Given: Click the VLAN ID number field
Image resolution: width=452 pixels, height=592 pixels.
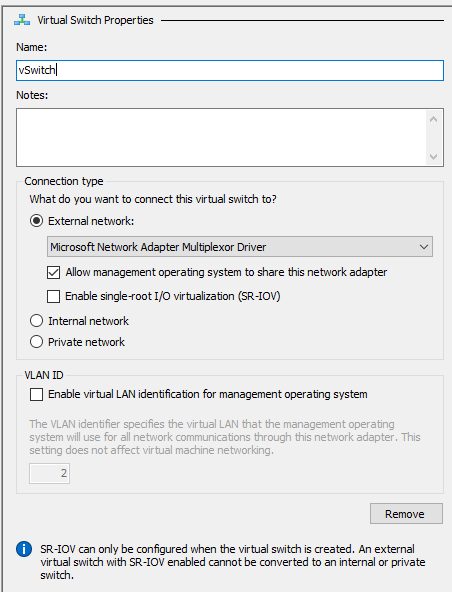Looking at the screenshot, I should pyautogui.click(x=49, y=473).
